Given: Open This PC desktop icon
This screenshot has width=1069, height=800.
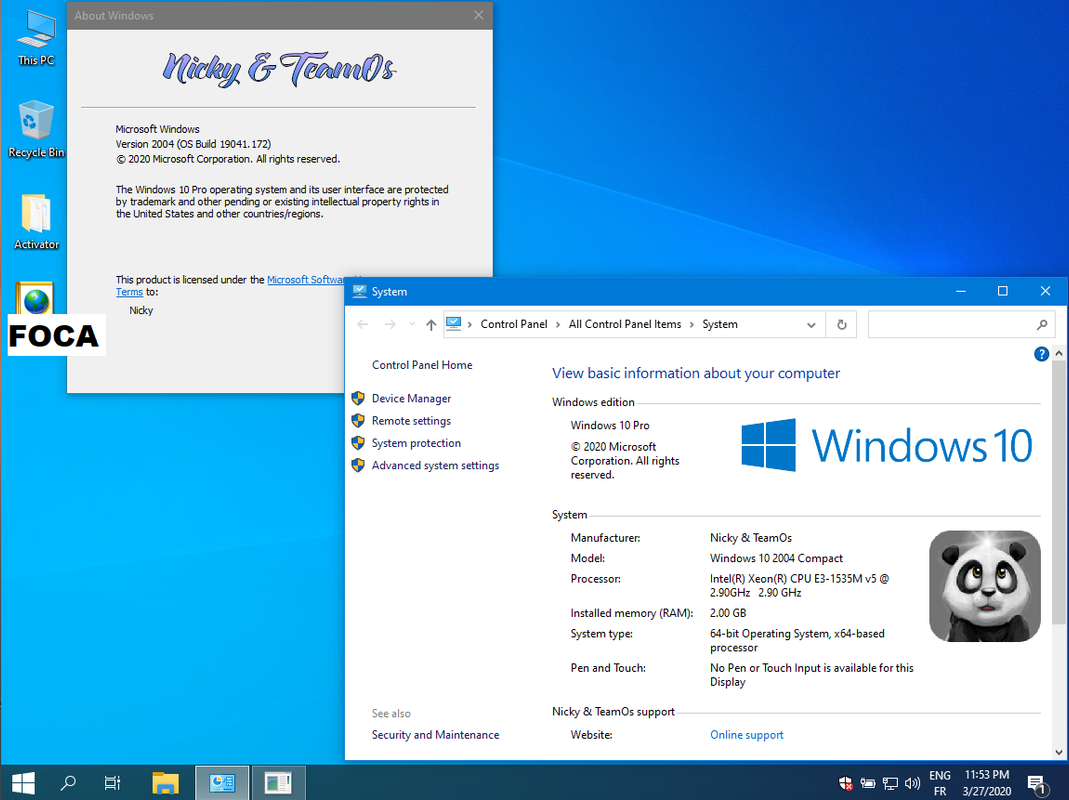Looking at the screenshot, I should (36, 38).
